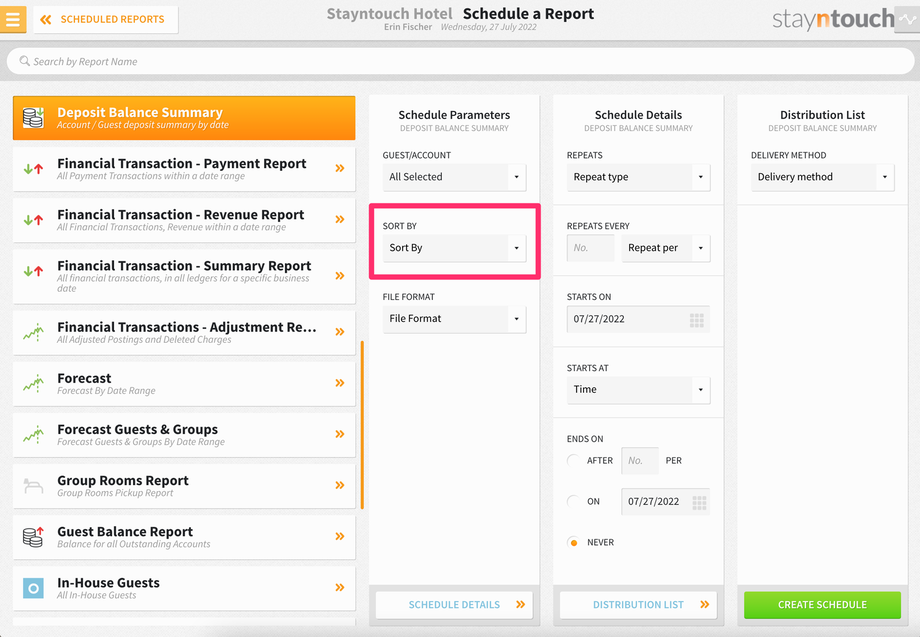
Task: Open the Ends On calendar icon
Action: tap(699, 503)
